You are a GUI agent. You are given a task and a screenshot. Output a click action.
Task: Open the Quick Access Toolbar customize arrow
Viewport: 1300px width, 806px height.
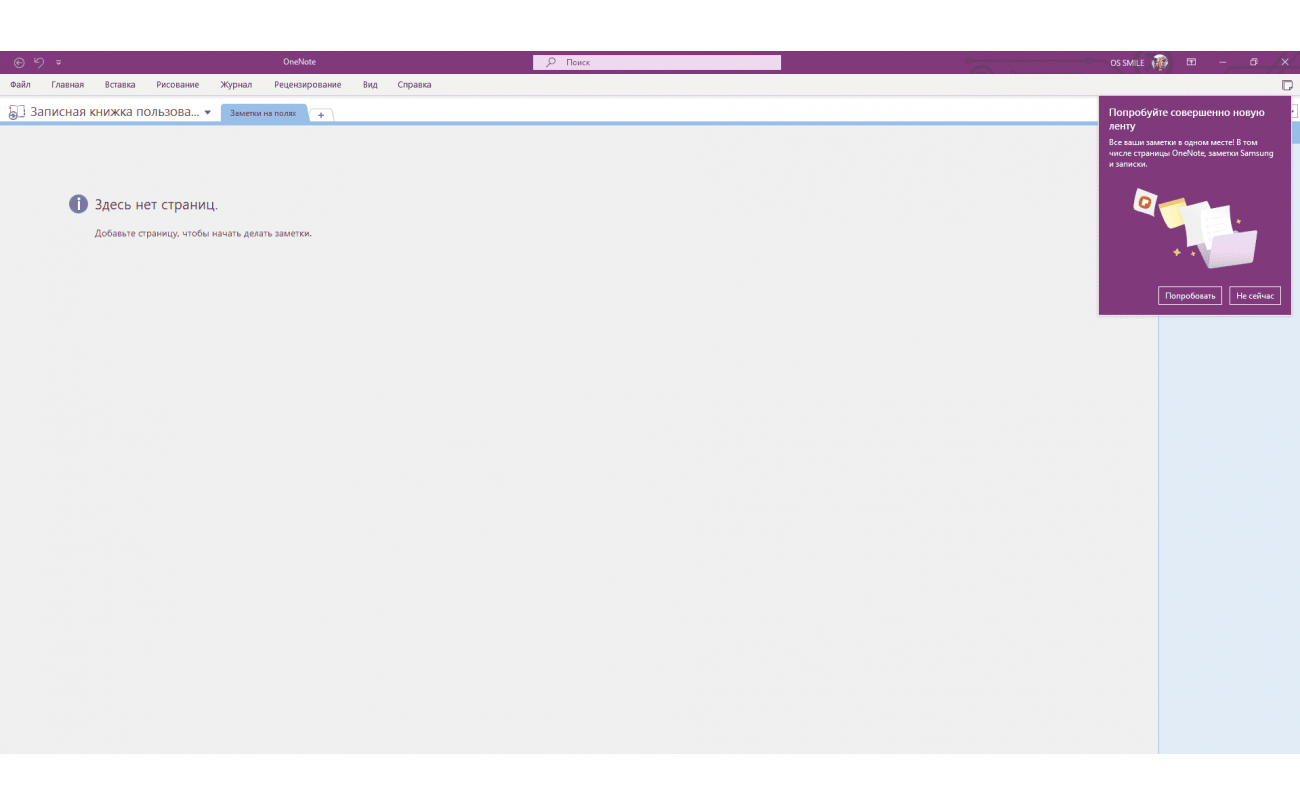click(x=58, y=62)
